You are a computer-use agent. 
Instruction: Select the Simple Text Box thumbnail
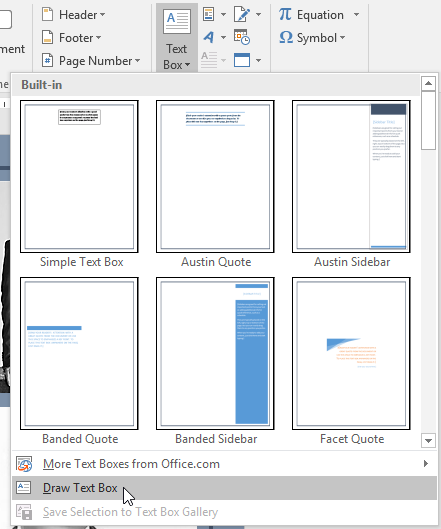79,176
